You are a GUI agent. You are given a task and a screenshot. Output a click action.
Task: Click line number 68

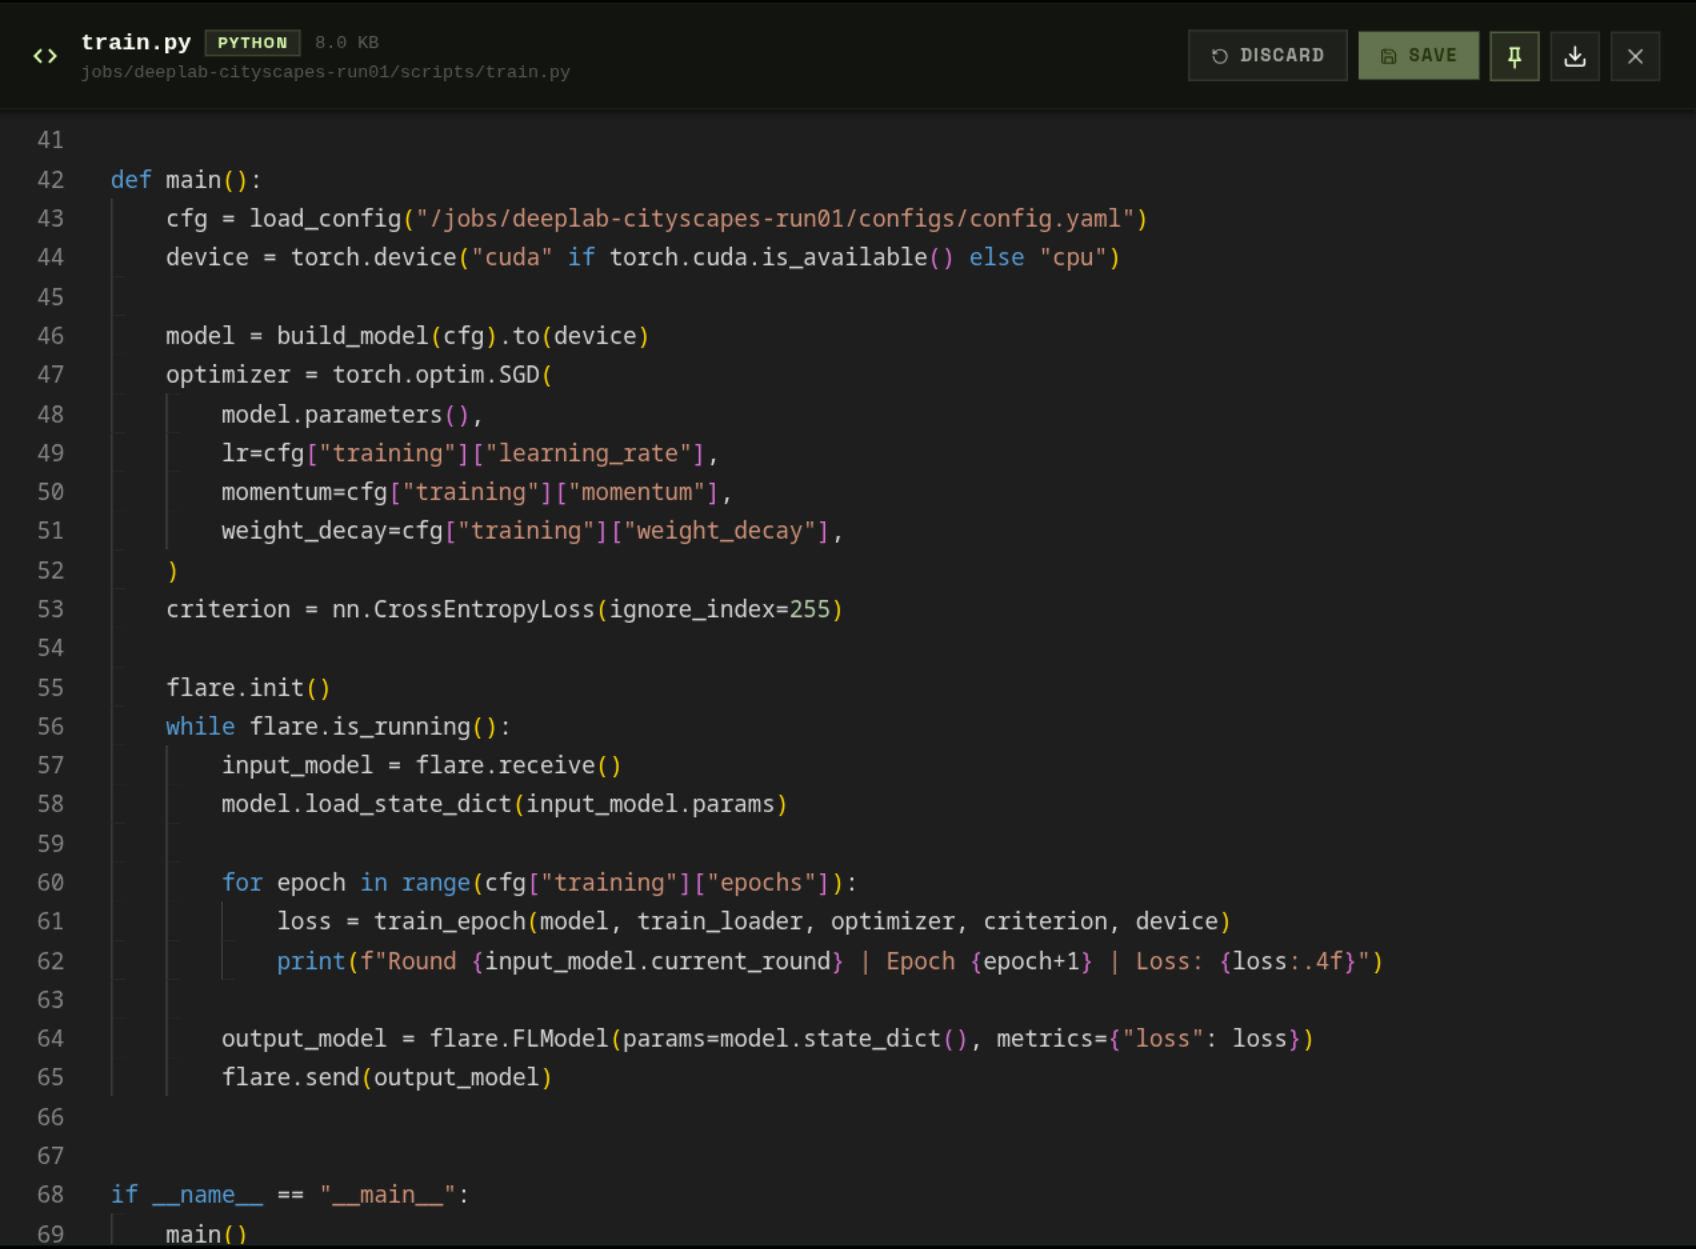[x=50, y=1195]
